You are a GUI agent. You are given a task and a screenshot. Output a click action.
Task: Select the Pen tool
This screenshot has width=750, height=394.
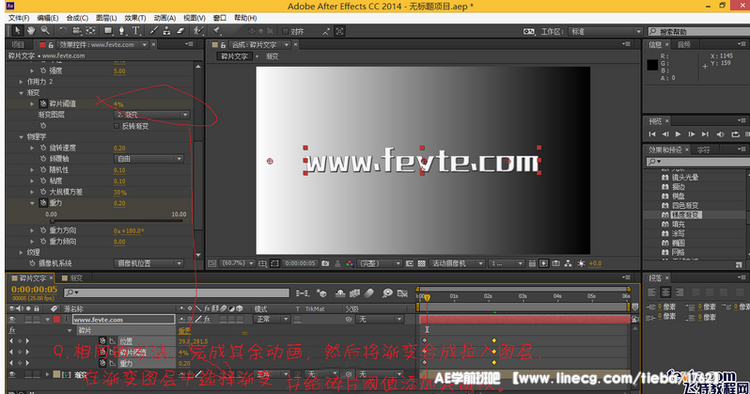[121, 31]
